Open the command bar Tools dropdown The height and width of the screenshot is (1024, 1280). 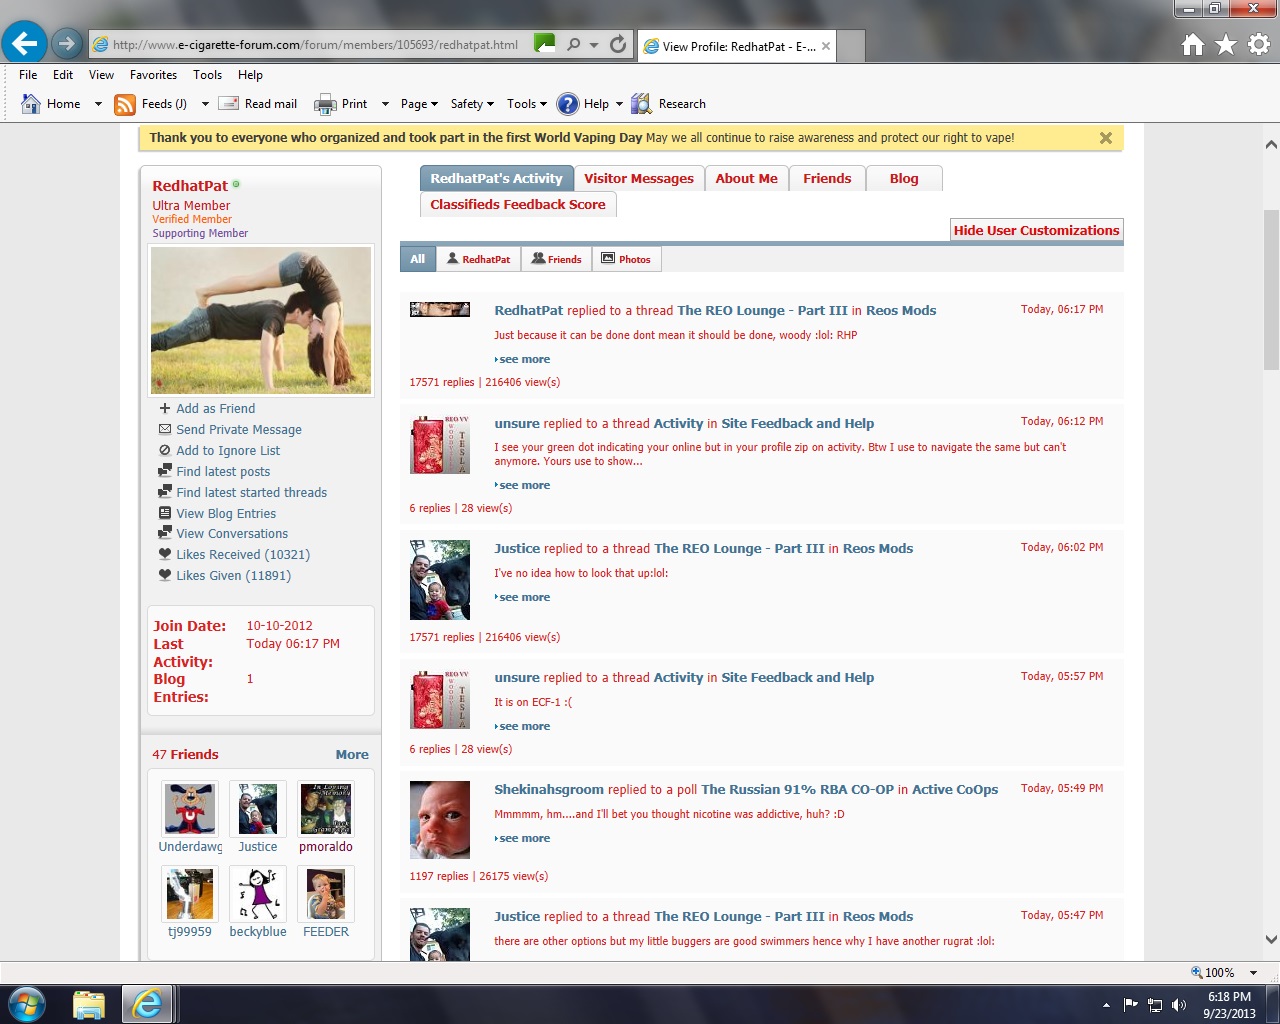pos(527,104)
